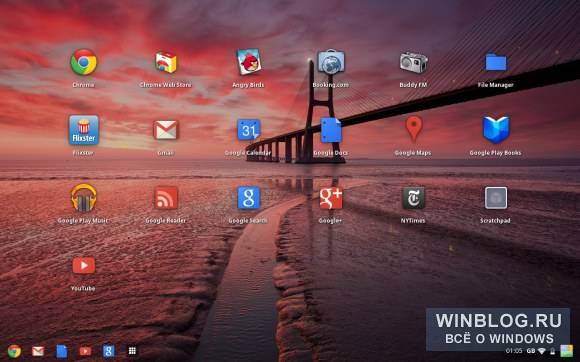Image resolution: width=580 pixels, height=362 pixels.
Task: Open the Chrome app icon
Action: (x=84, y=62)
